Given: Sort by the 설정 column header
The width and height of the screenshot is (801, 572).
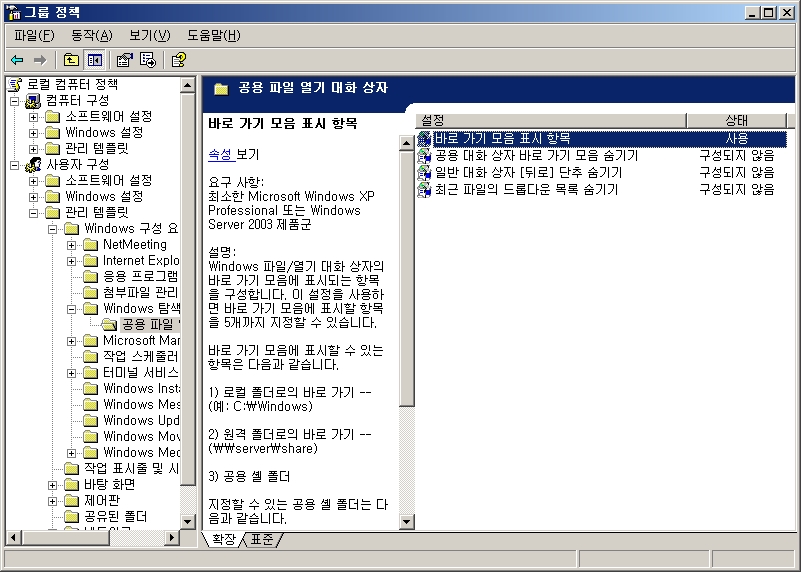Looking at the screenshot, I should (x=551, y=121).
